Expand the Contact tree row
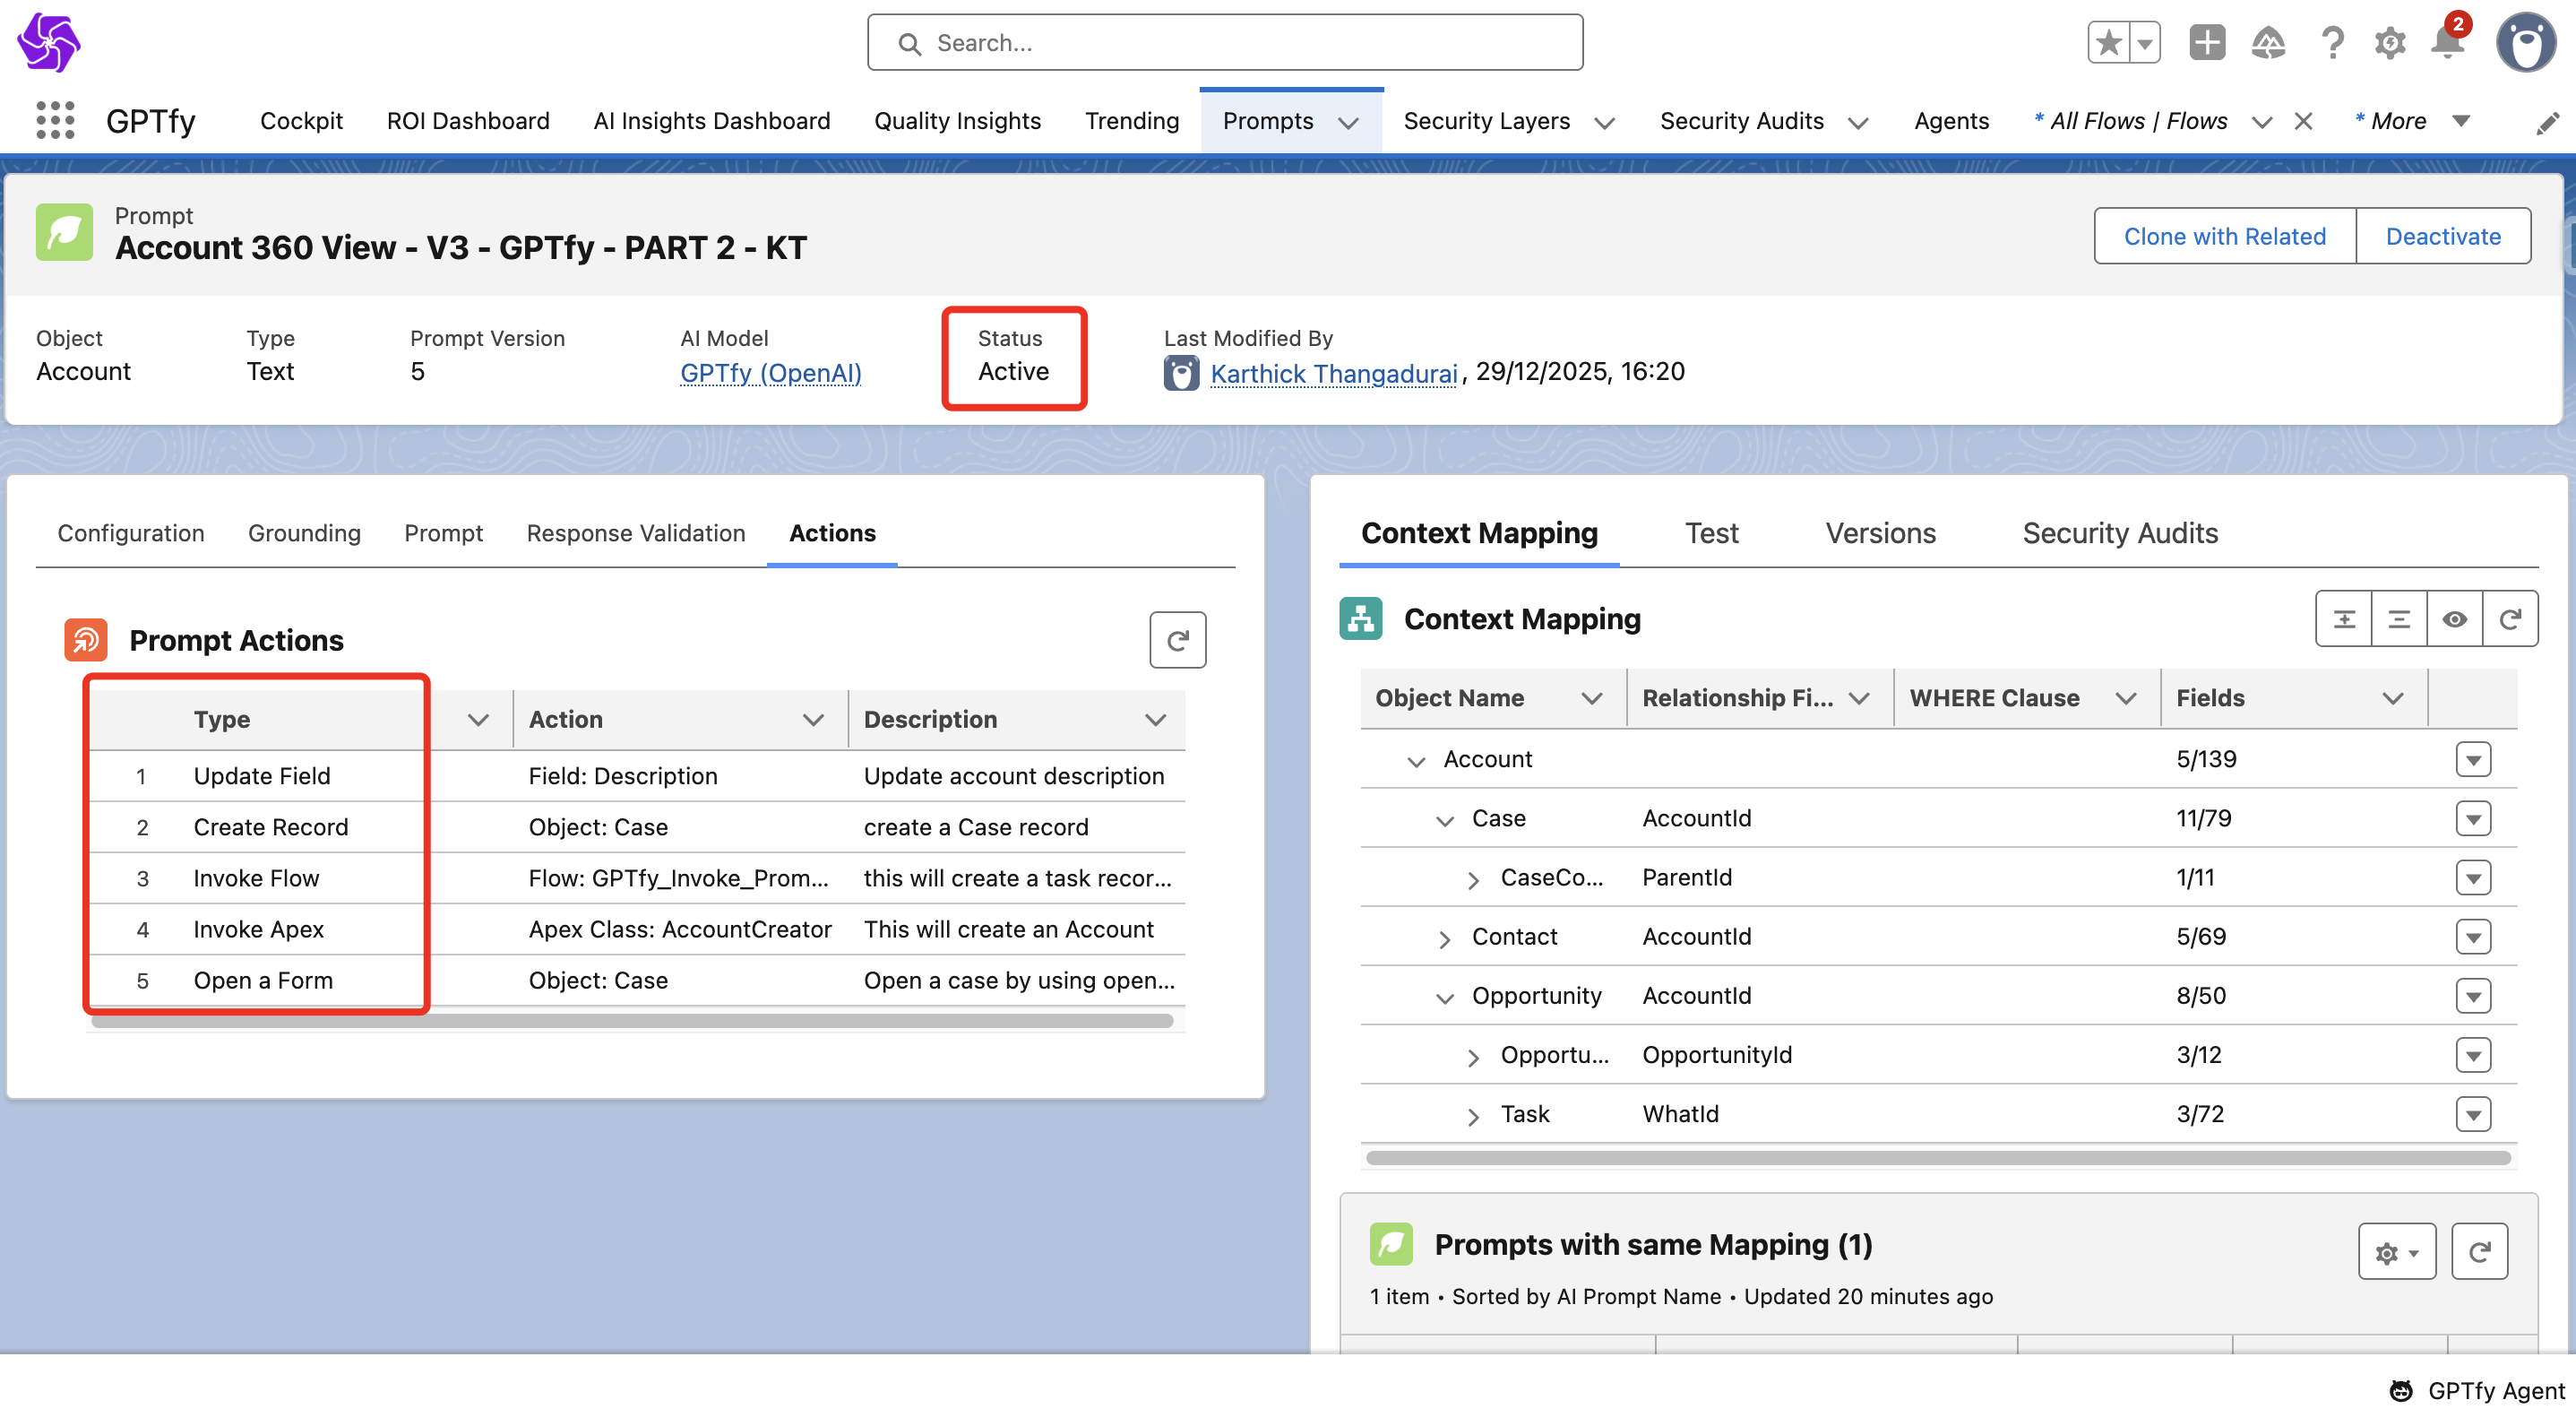 pos(1445,939)
